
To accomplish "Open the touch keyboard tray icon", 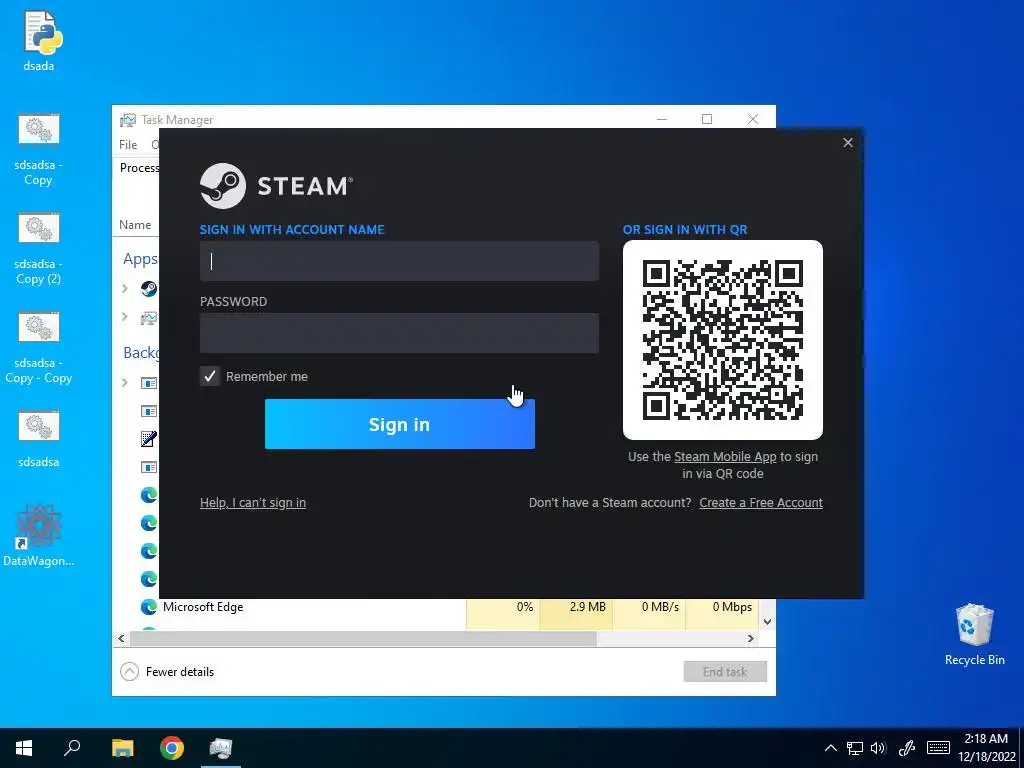I will (x=938, y=748).
